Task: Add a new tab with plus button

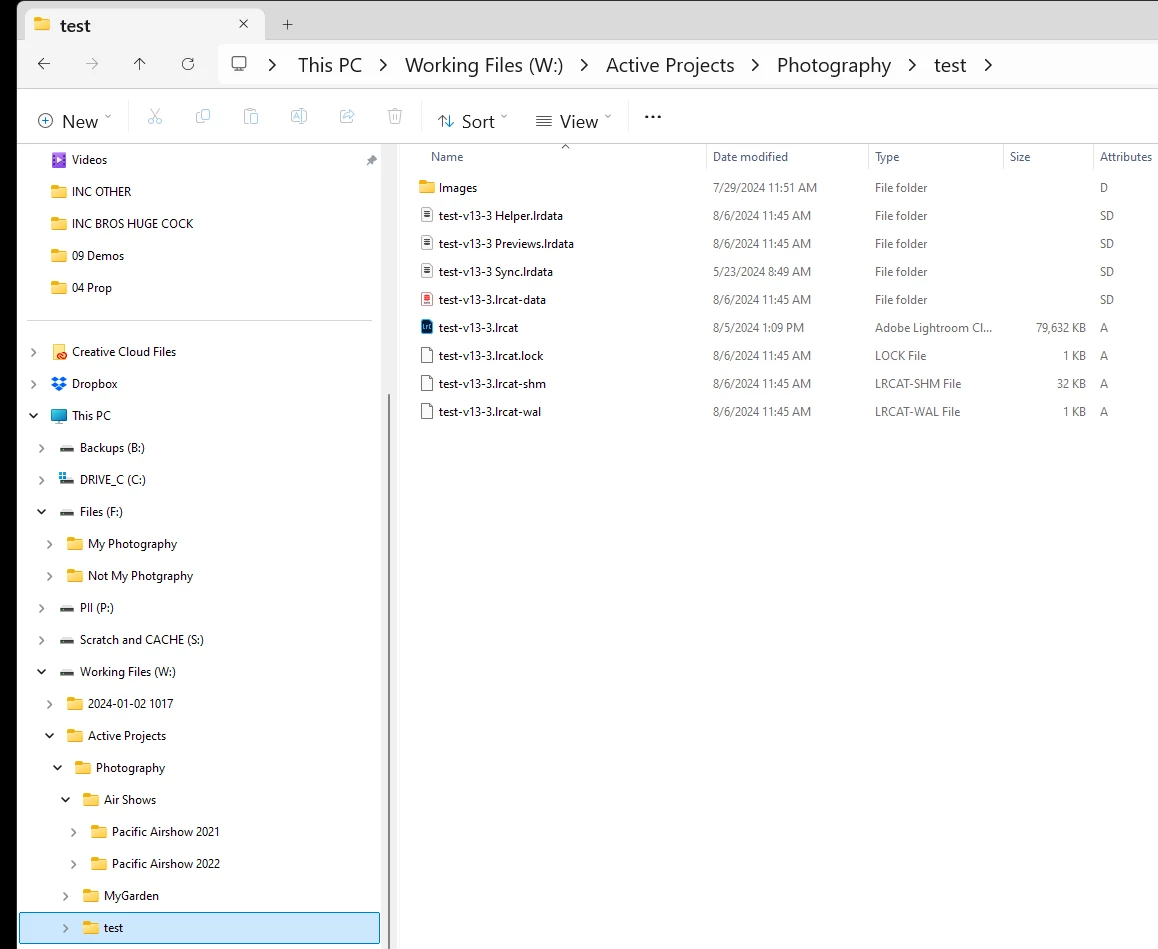Action: pos(288,24)
